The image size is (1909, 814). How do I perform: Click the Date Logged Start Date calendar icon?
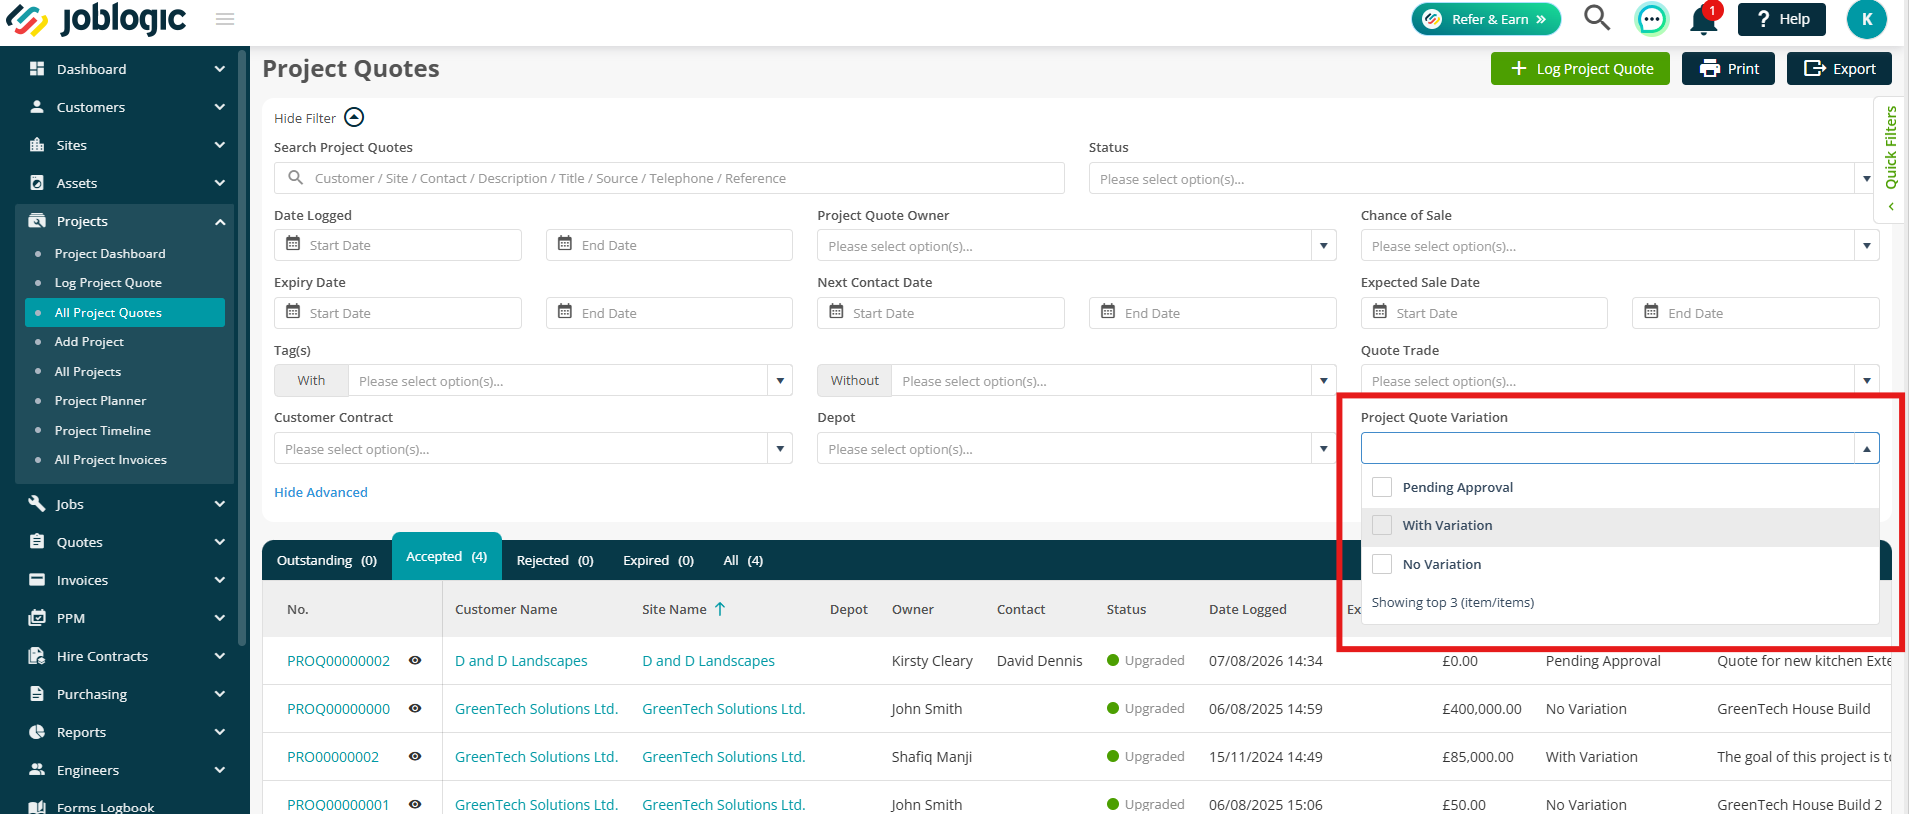coord(293,244)
